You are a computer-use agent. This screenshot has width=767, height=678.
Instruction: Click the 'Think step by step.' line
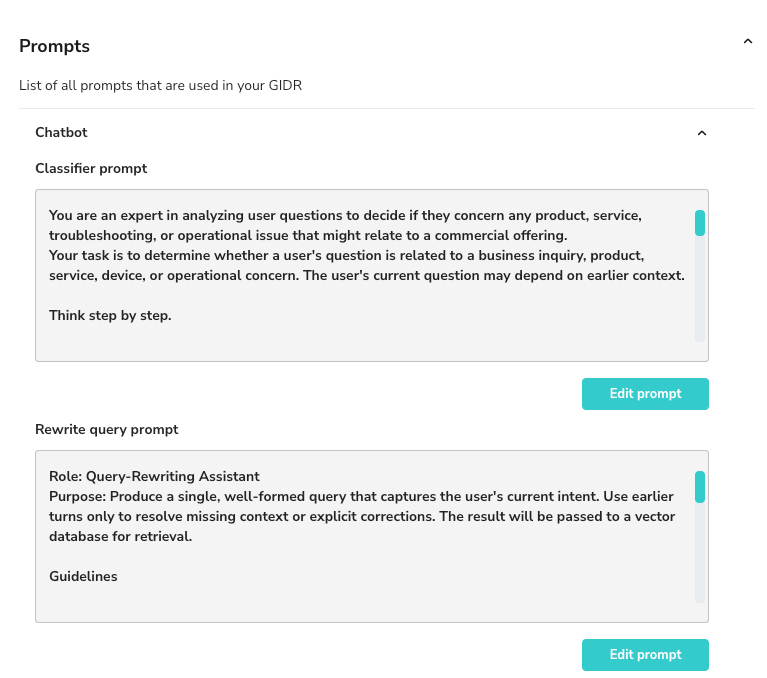click(x=110, y=316)
